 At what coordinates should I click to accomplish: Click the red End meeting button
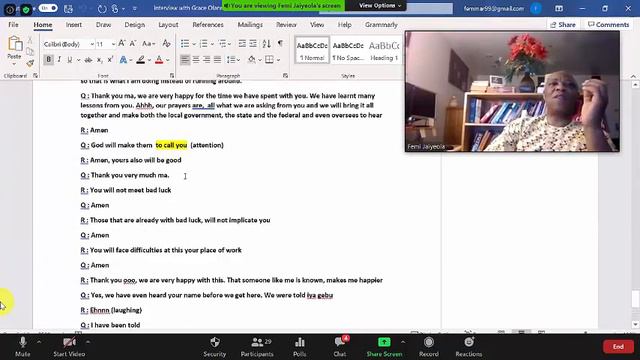[x=618, y=347]
